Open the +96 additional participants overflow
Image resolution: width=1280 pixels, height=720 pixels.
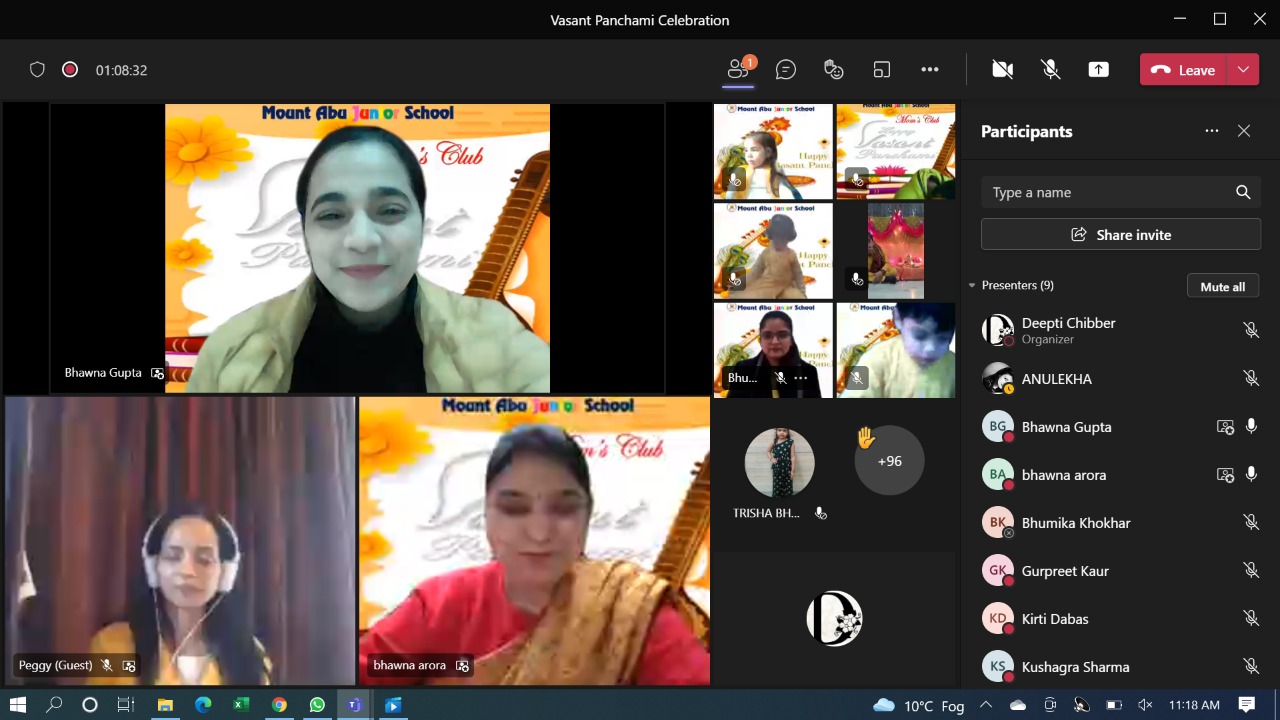pos(889,461)
